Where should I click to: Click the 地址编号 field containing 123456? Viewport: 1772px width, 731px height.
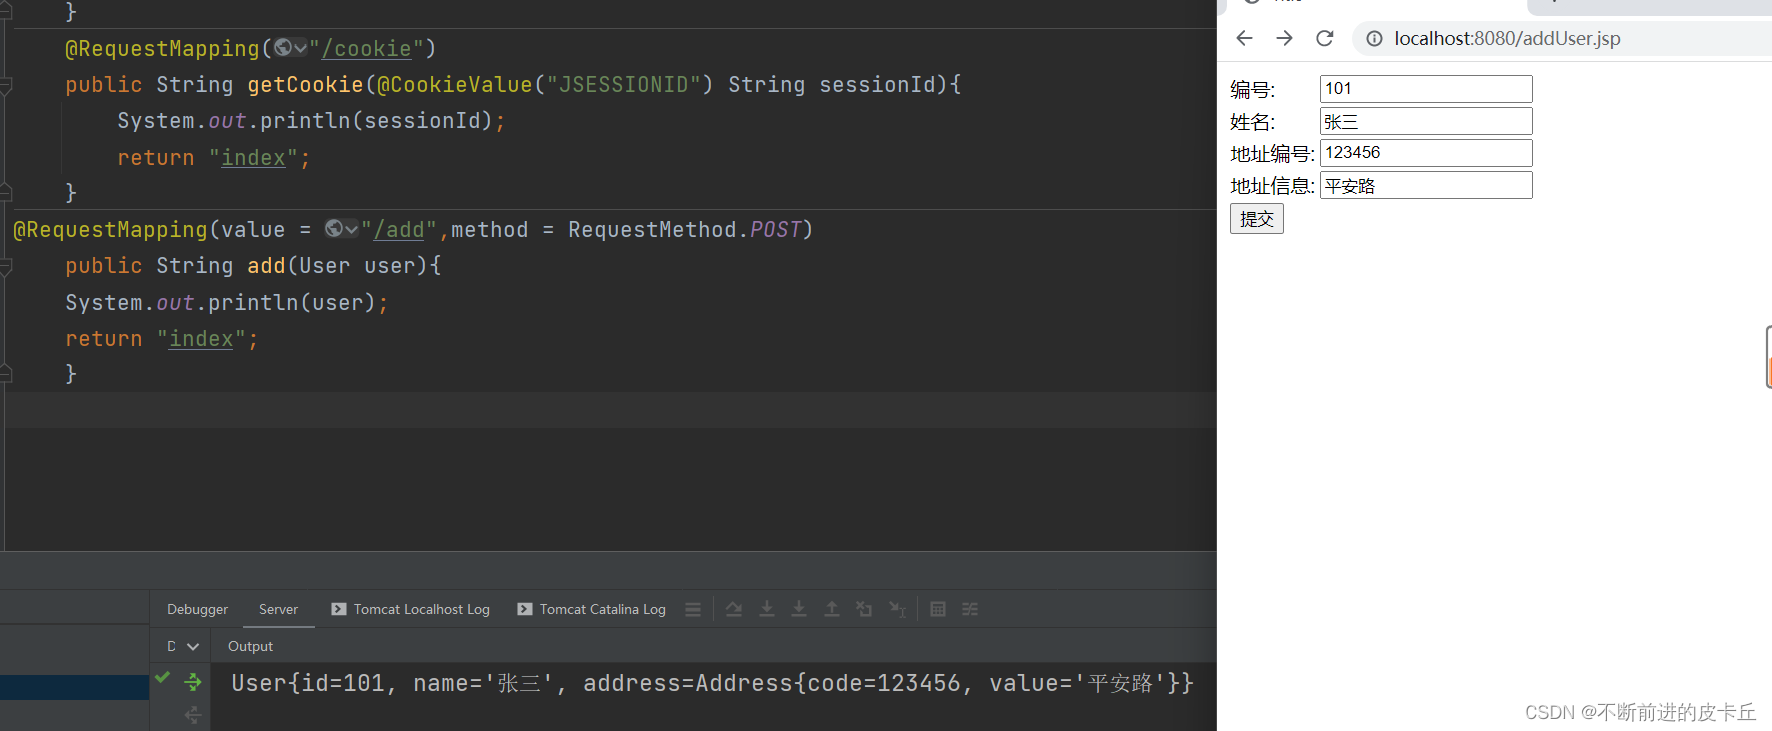1426,153
